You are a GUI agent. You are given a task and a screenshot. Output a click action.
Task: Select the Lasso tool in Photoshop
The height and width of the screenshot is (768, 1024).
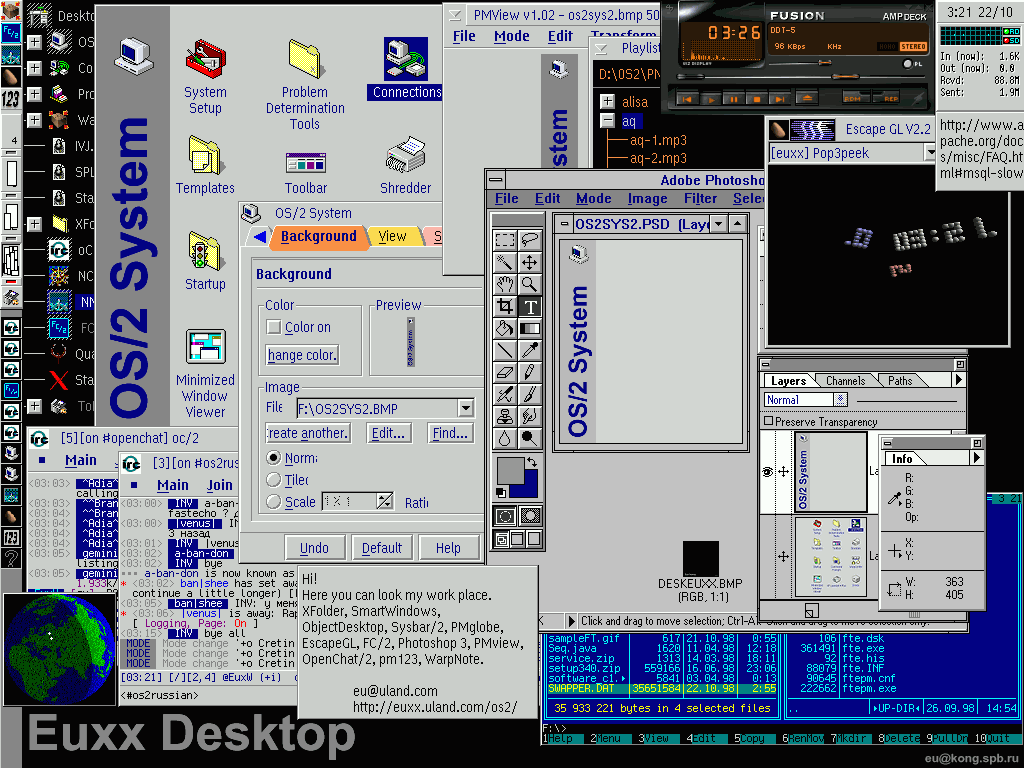[530, 240]
